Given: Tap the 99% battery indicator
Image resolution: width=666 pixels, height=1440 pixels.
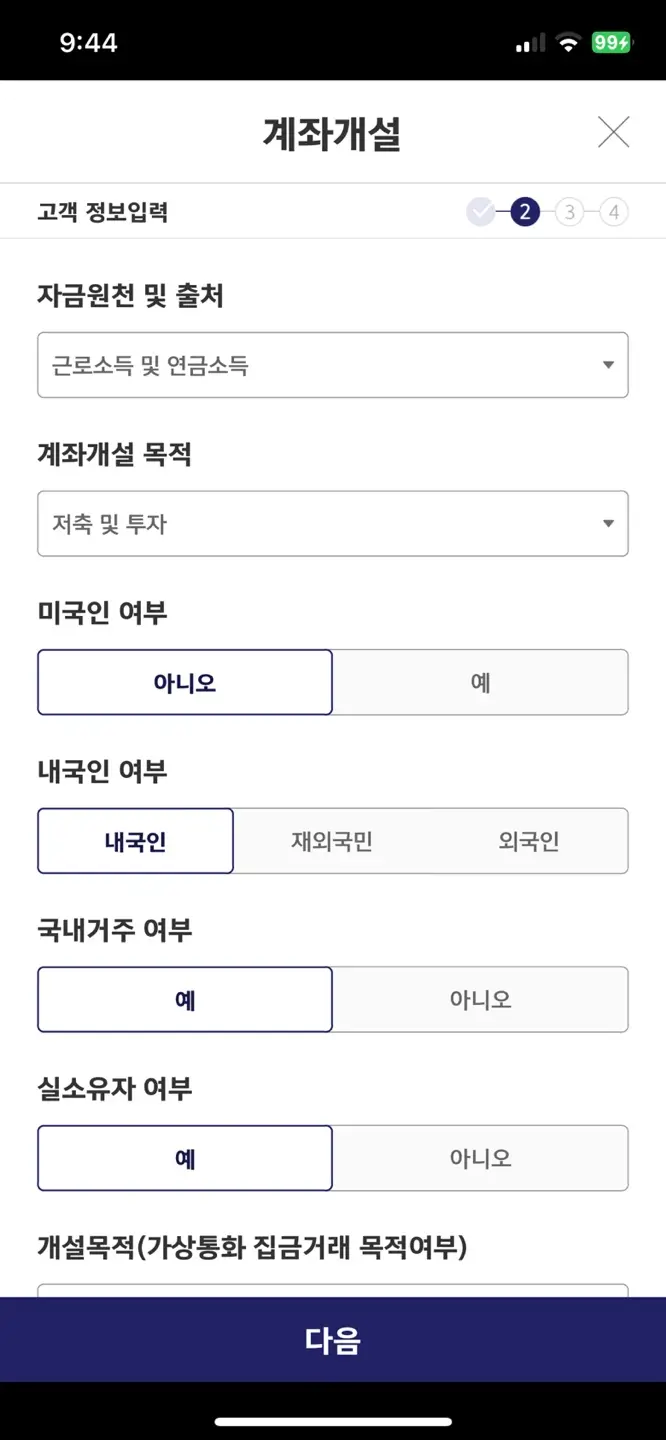Looking at the screenshot, I should point(613,41).
